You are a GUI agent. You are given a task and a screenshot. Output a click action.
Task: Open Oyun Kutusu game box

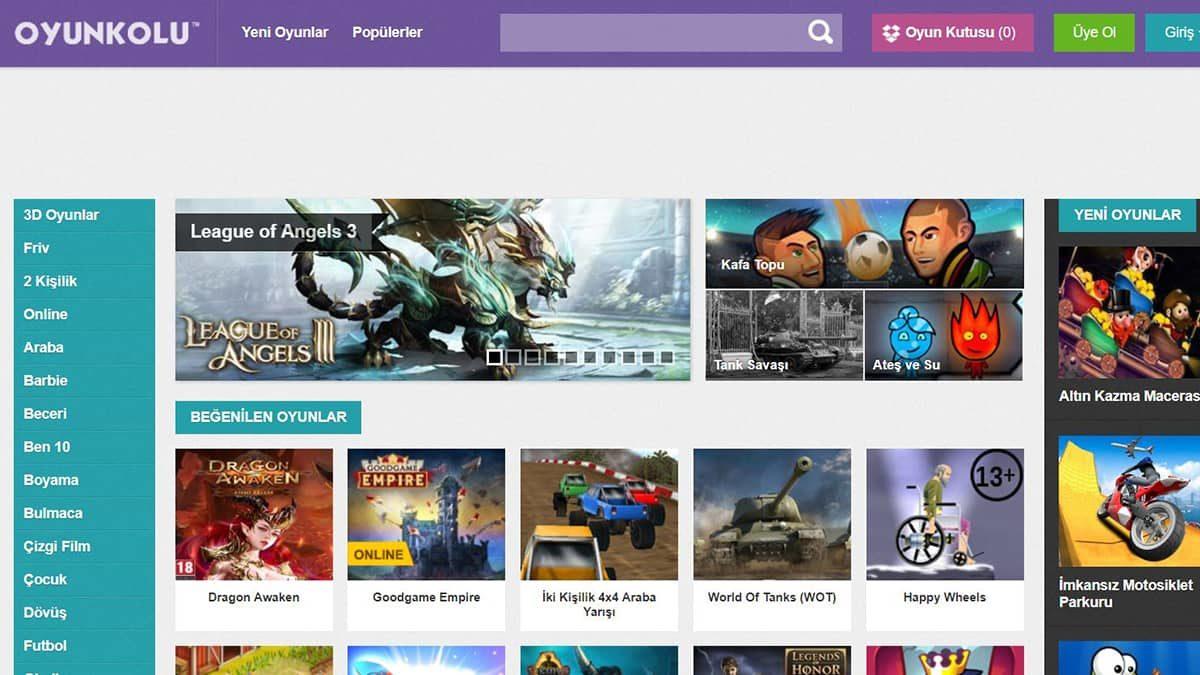[x=951, y=33]
